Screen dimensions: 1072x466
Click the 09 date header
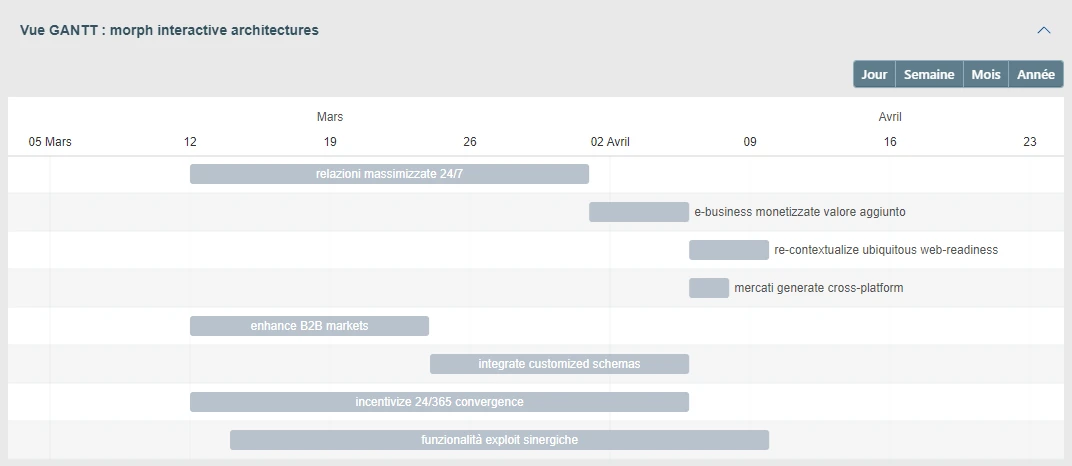coord(750,142)
